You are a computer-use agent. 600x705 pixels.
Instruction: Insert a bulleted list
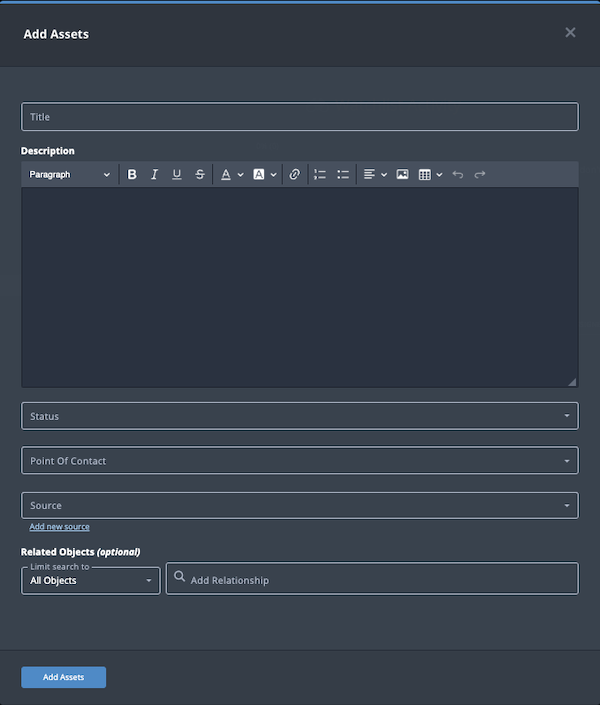343,174
